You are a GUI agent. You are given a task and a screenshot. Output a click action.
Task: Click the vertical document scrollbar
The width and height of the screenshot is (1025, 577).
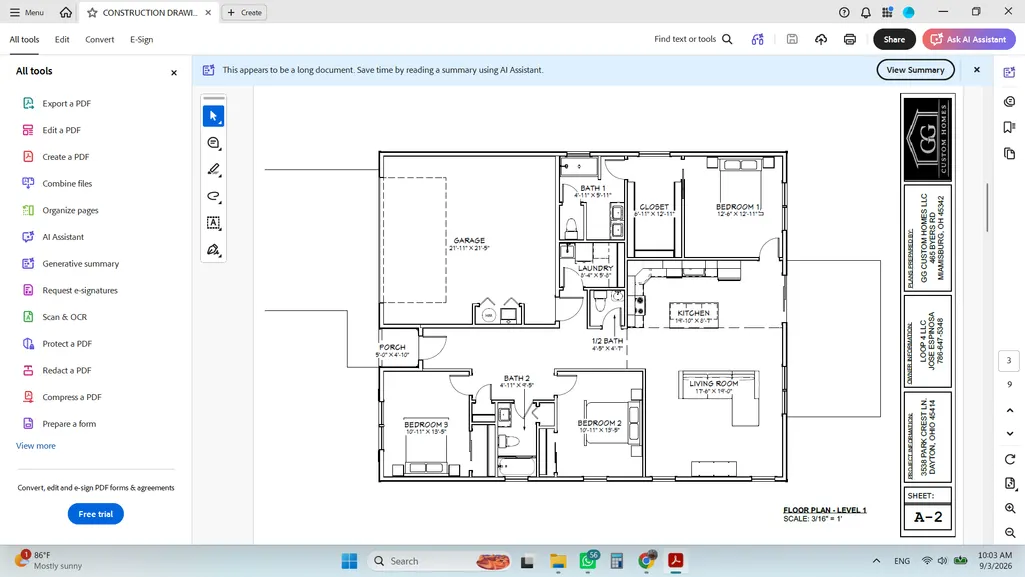987,208
